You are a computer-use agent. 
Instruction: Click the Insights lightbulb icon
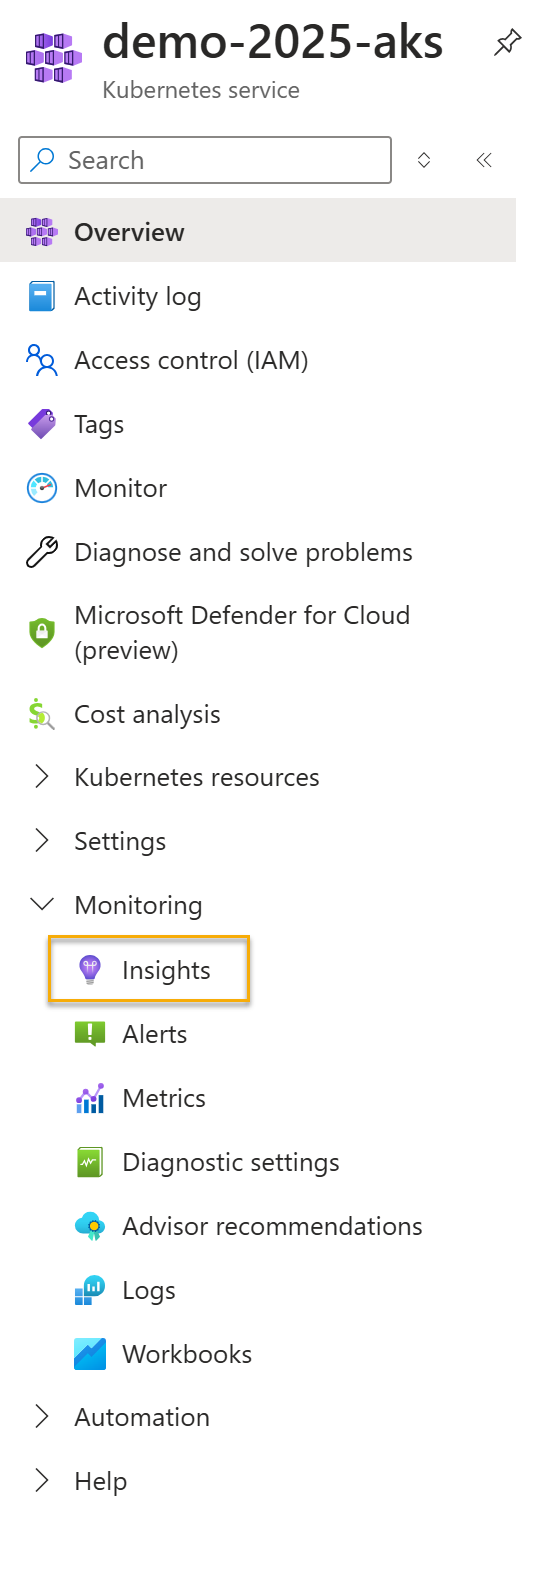(x=90, y=970)
